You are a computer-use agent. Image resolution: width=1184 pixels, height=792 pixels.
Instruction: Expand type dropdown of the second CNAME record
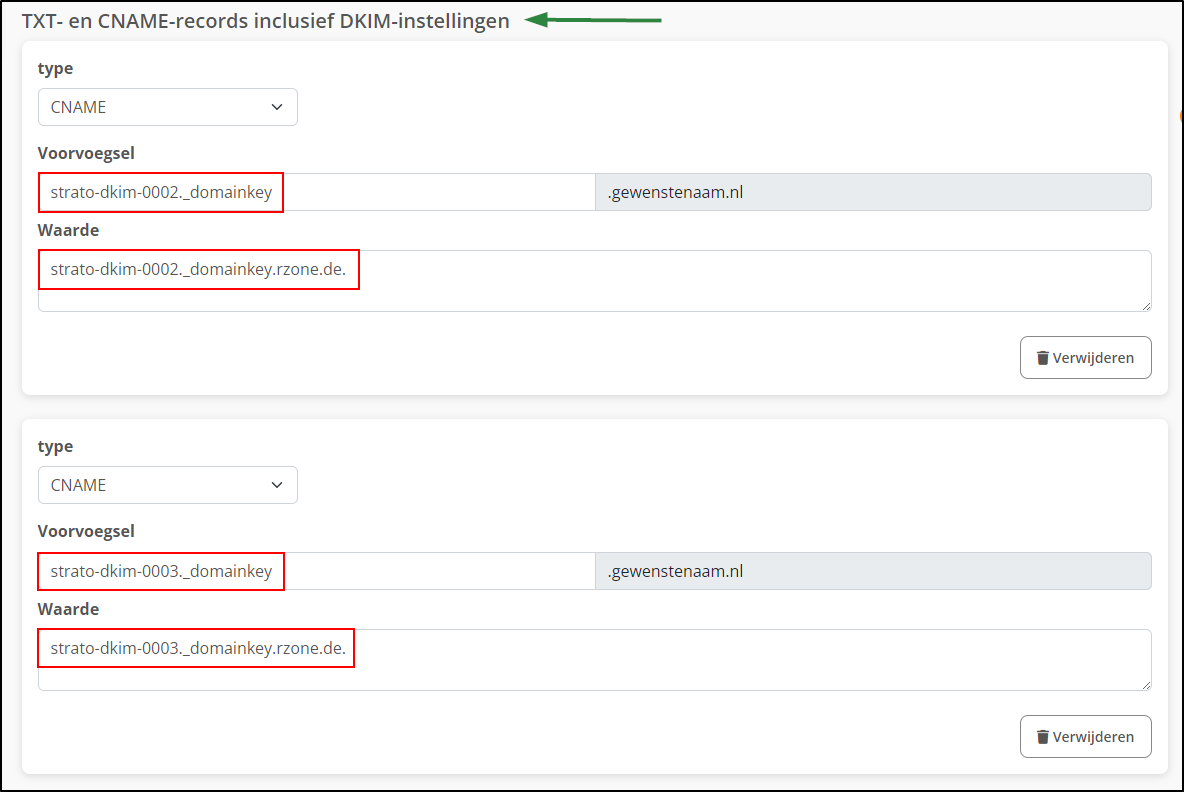168,485
